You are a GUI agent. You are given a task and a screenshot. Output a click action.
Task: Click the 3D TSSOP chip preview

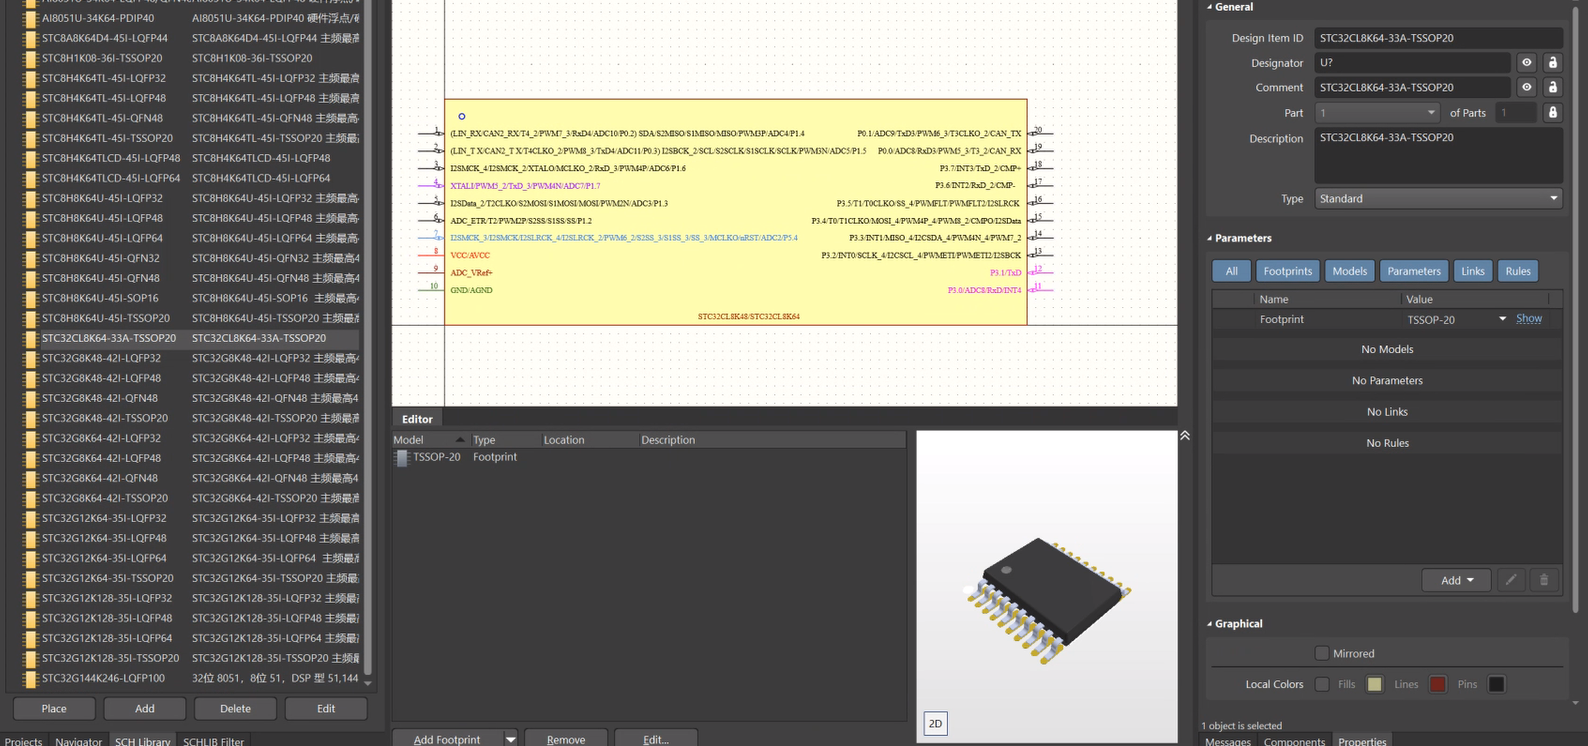(1047, 600)
